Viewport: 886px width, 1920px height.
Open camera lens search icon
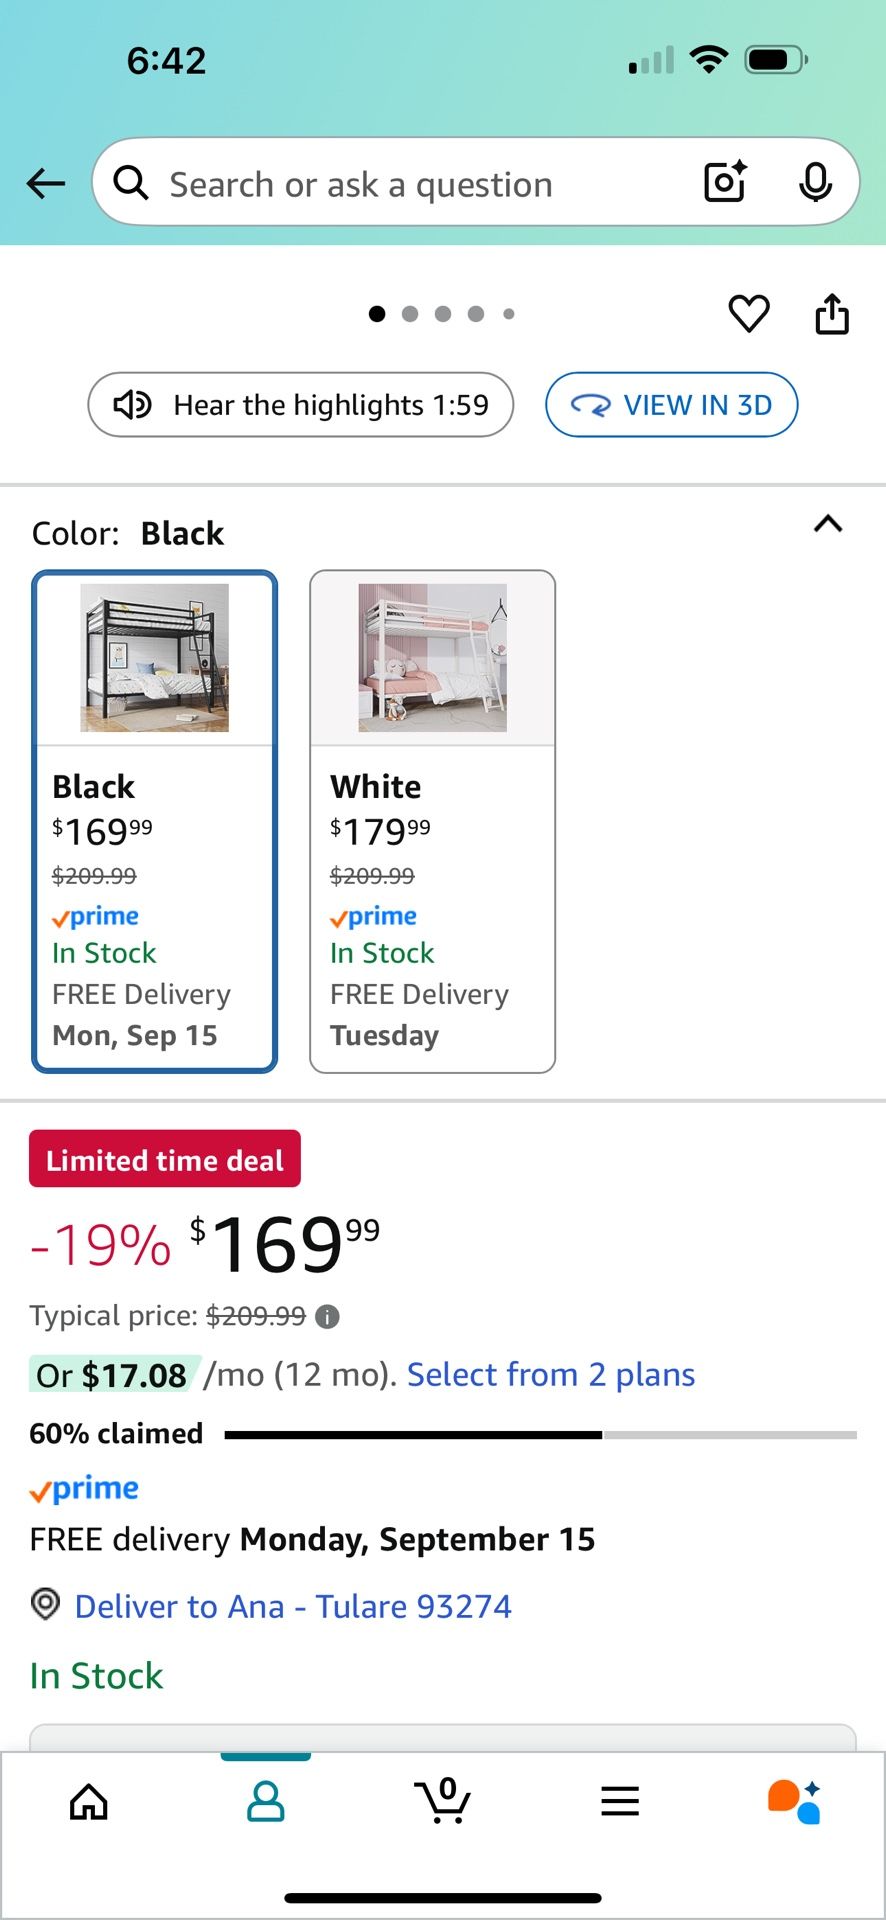[725, 182]
